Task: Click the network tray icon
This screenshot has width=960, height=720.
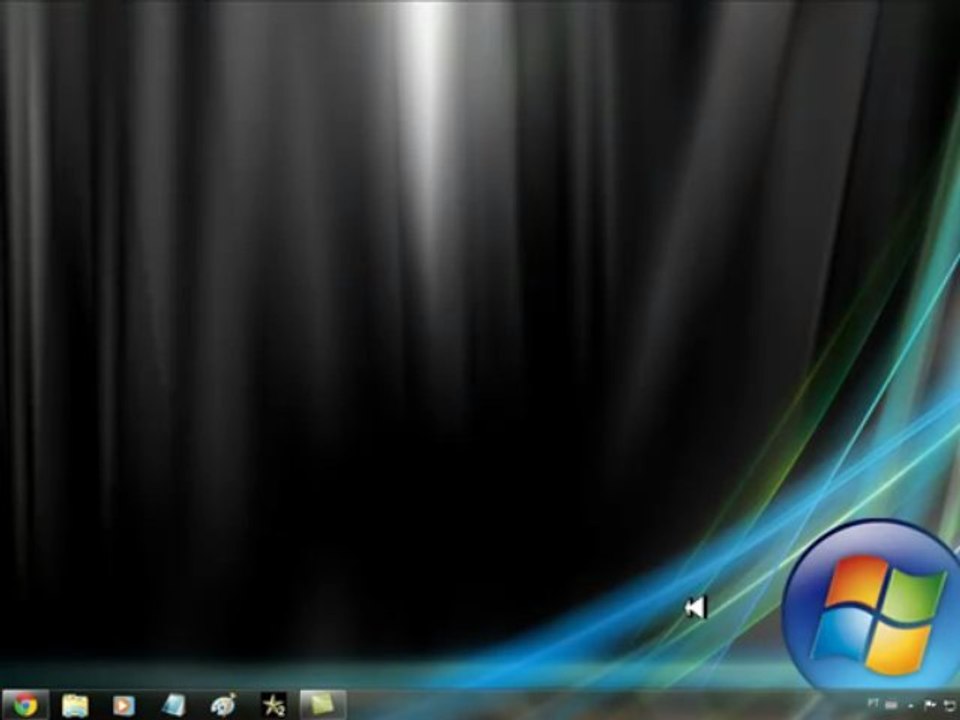Action: click(949, 706)
